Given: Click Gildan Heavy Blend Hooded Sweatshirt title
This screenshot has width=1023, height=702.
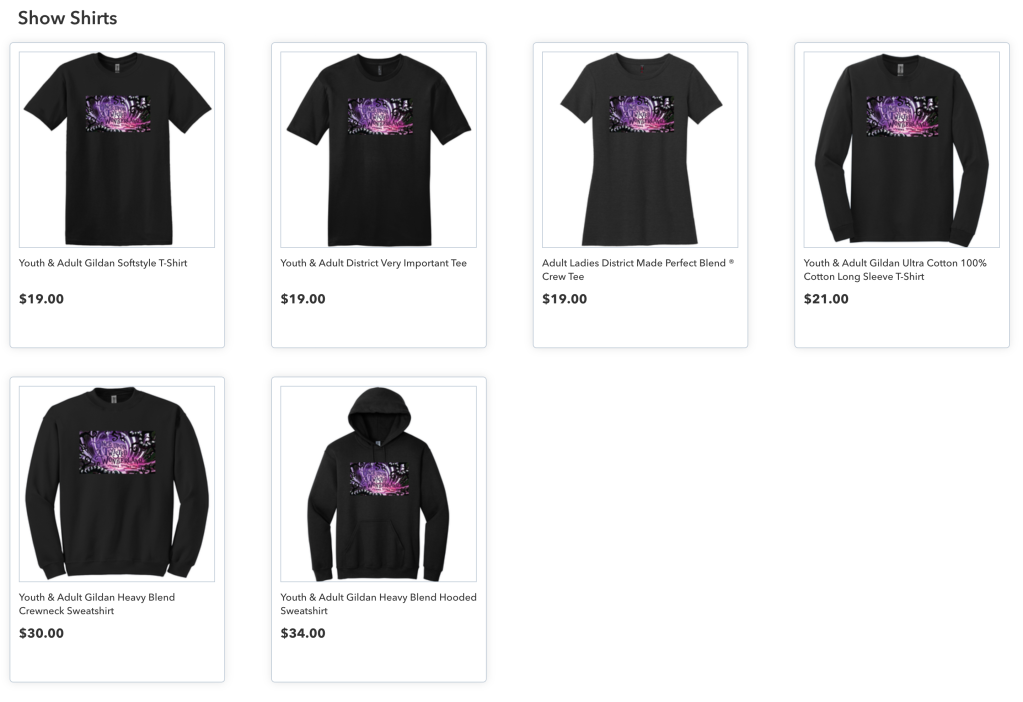Looking at the screenshot, I should point(378,604).
